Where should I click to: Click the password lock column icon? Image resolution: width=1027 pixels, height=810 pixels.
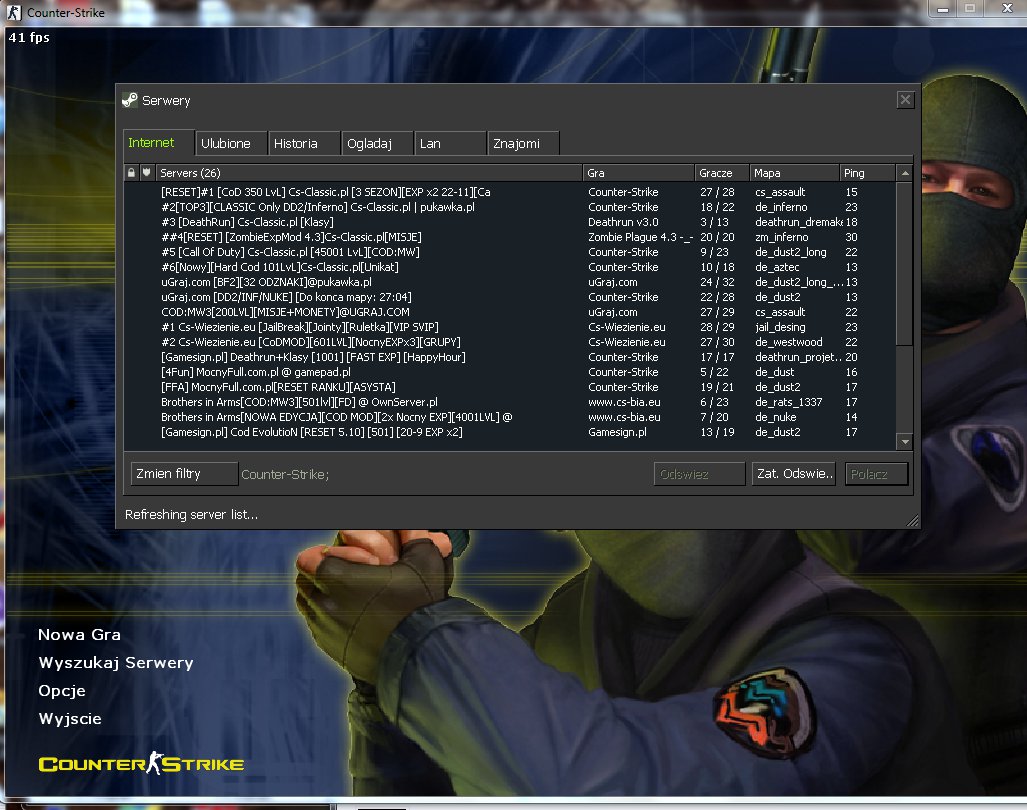point(132,173)
